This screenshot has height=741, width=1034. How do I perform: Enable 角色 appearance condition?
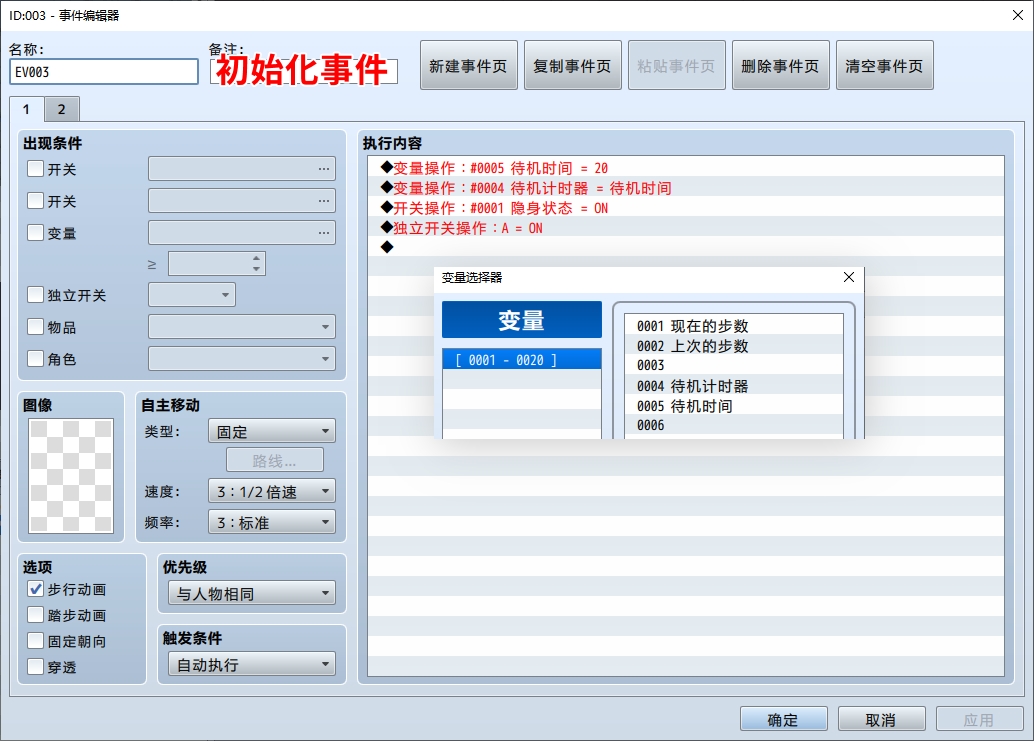[x=36, y=359]
